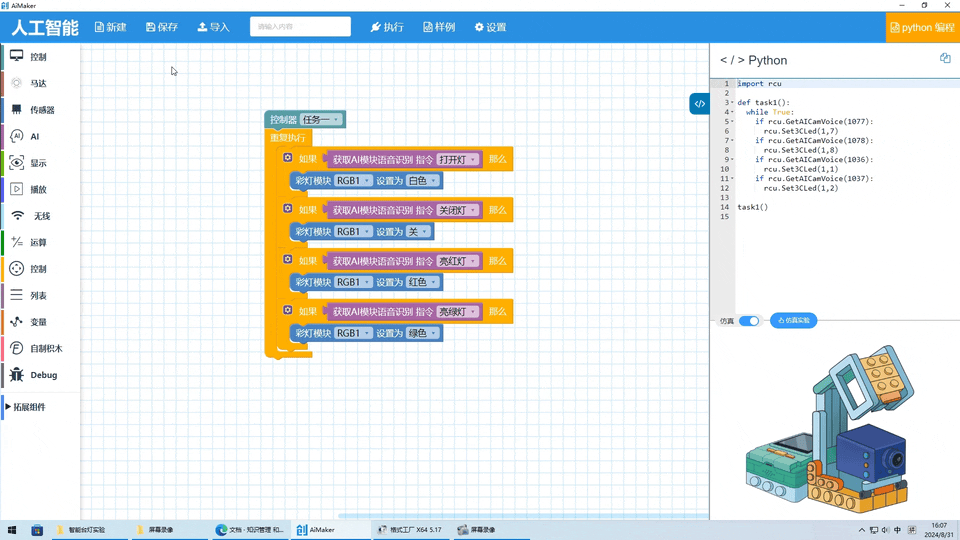
Task: Open the 马达 (motor) block category
Action: click(38, 84)
